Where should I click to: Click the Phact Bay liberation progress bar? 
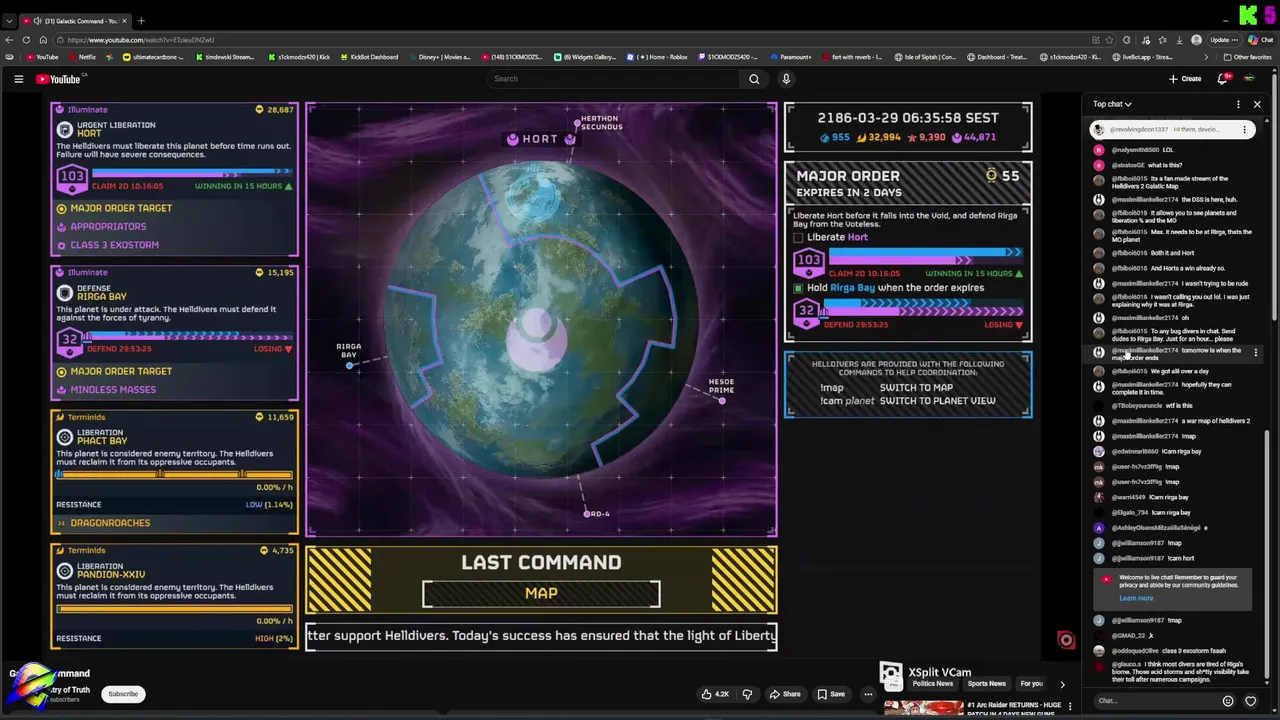[x=175, y=475]
